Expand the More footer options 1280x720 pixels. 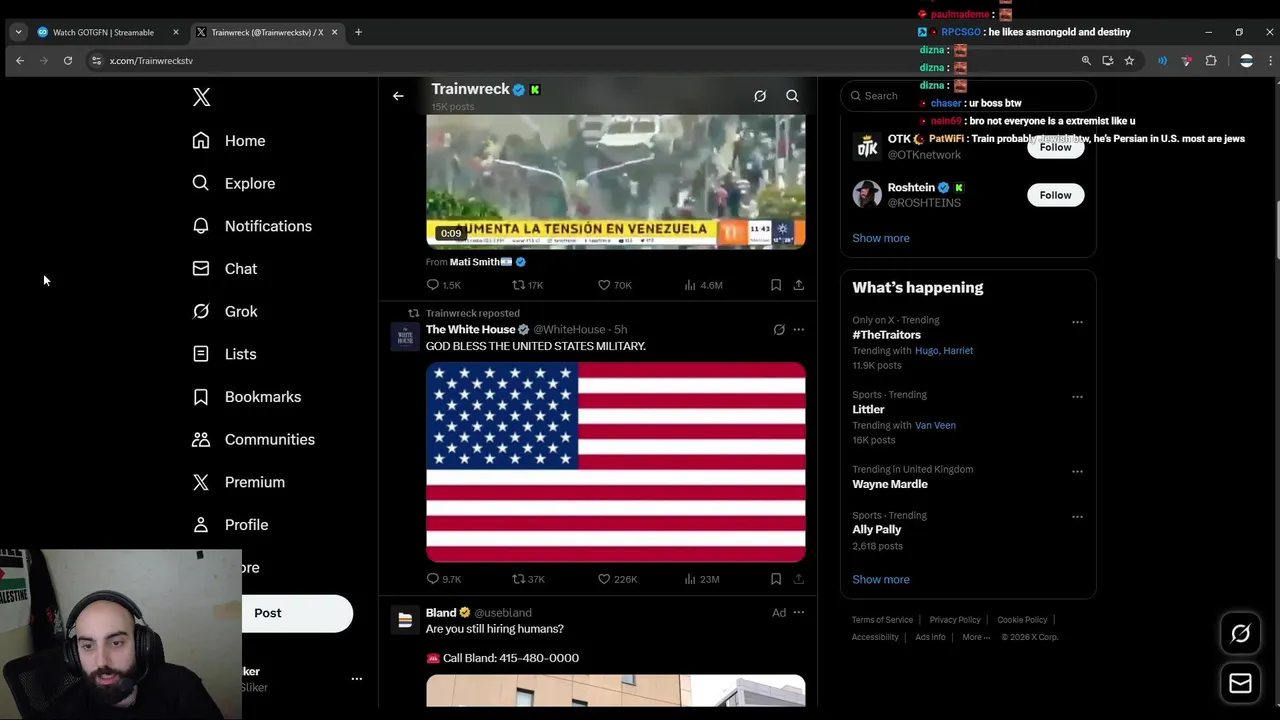click(x=976, y=637)
